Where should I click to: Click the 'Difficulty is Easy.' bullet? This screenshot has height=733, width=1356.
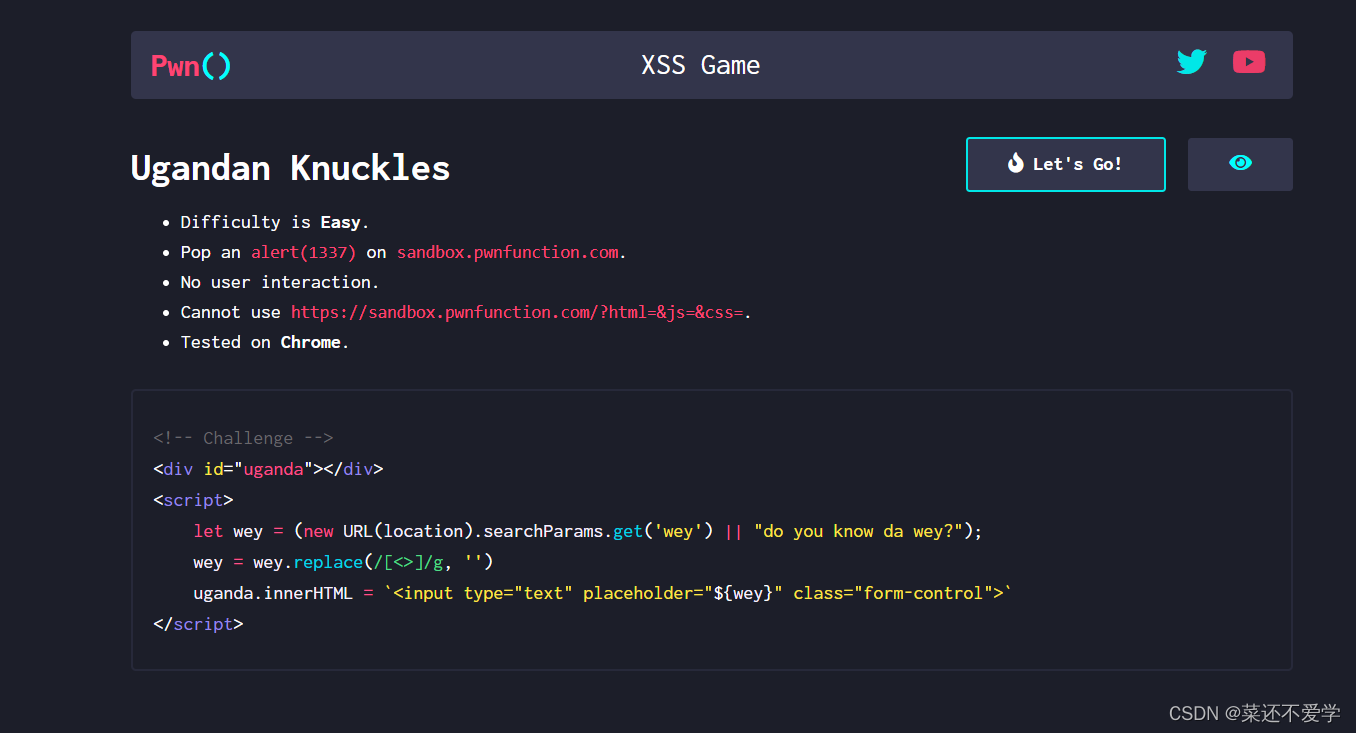click(275, 222)
